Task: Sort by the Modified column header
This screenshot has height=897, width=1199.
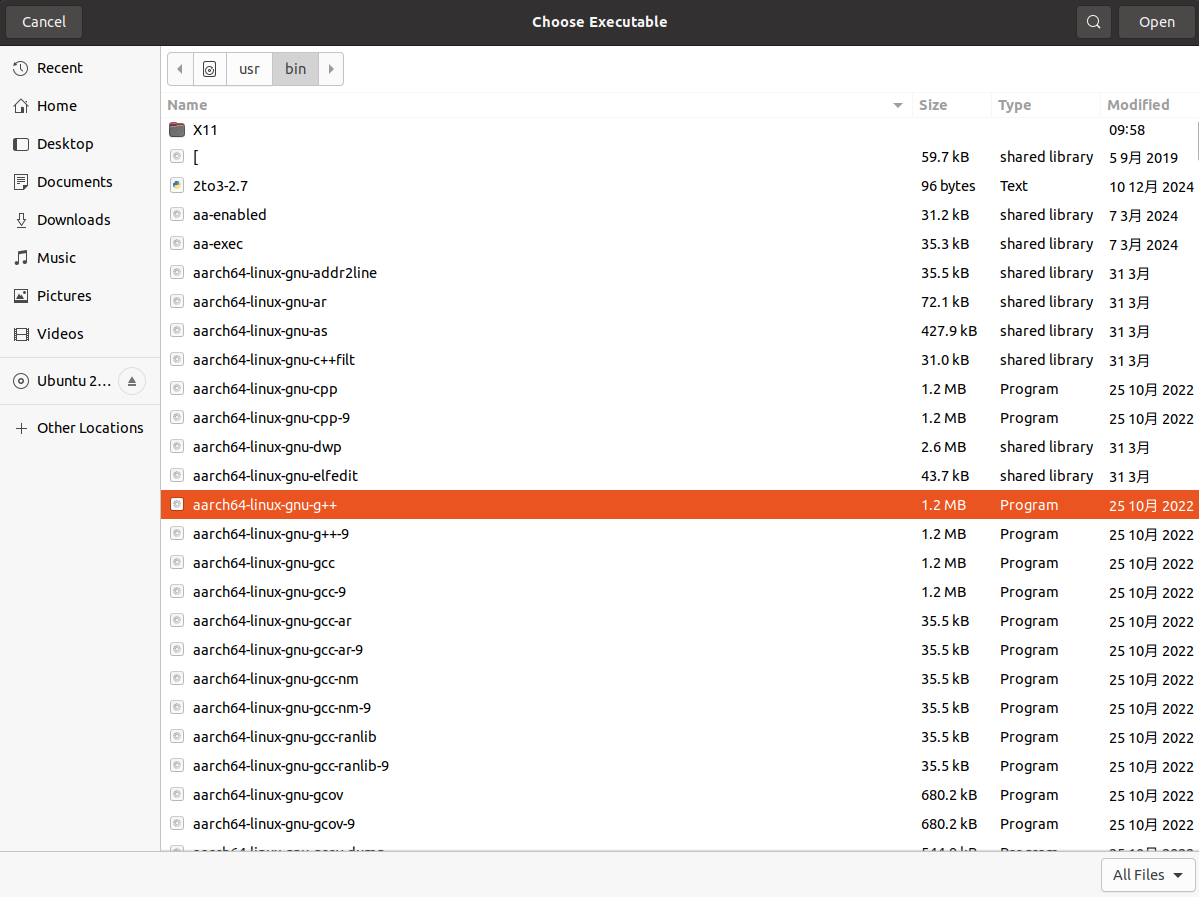Action: 1149,106
